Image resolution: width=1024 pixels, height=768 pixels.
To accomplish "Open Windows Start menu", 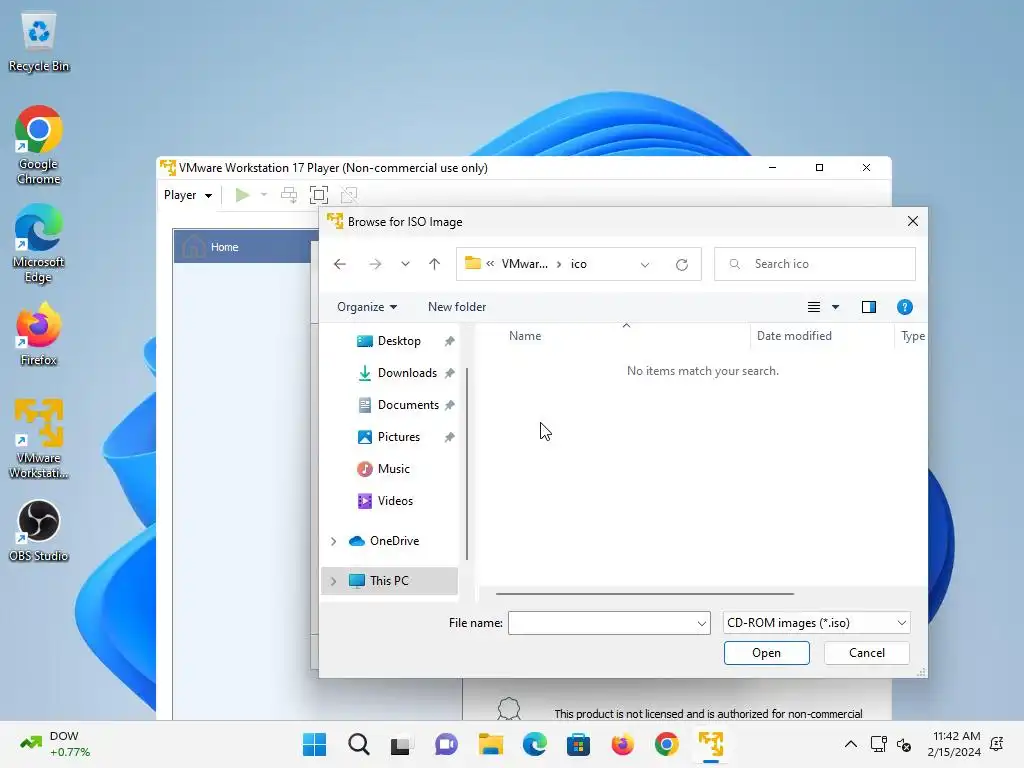I will click(314, 744).
